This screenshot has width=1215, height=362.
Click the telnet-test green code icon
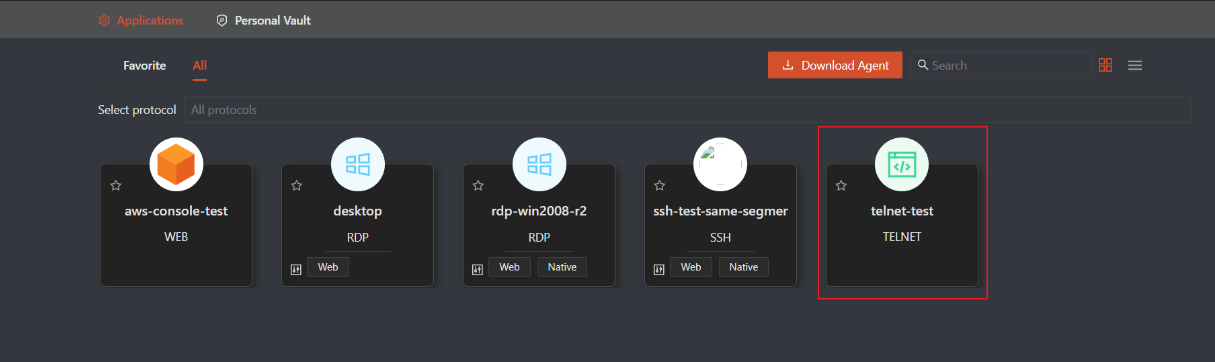[x=902, y=165]
